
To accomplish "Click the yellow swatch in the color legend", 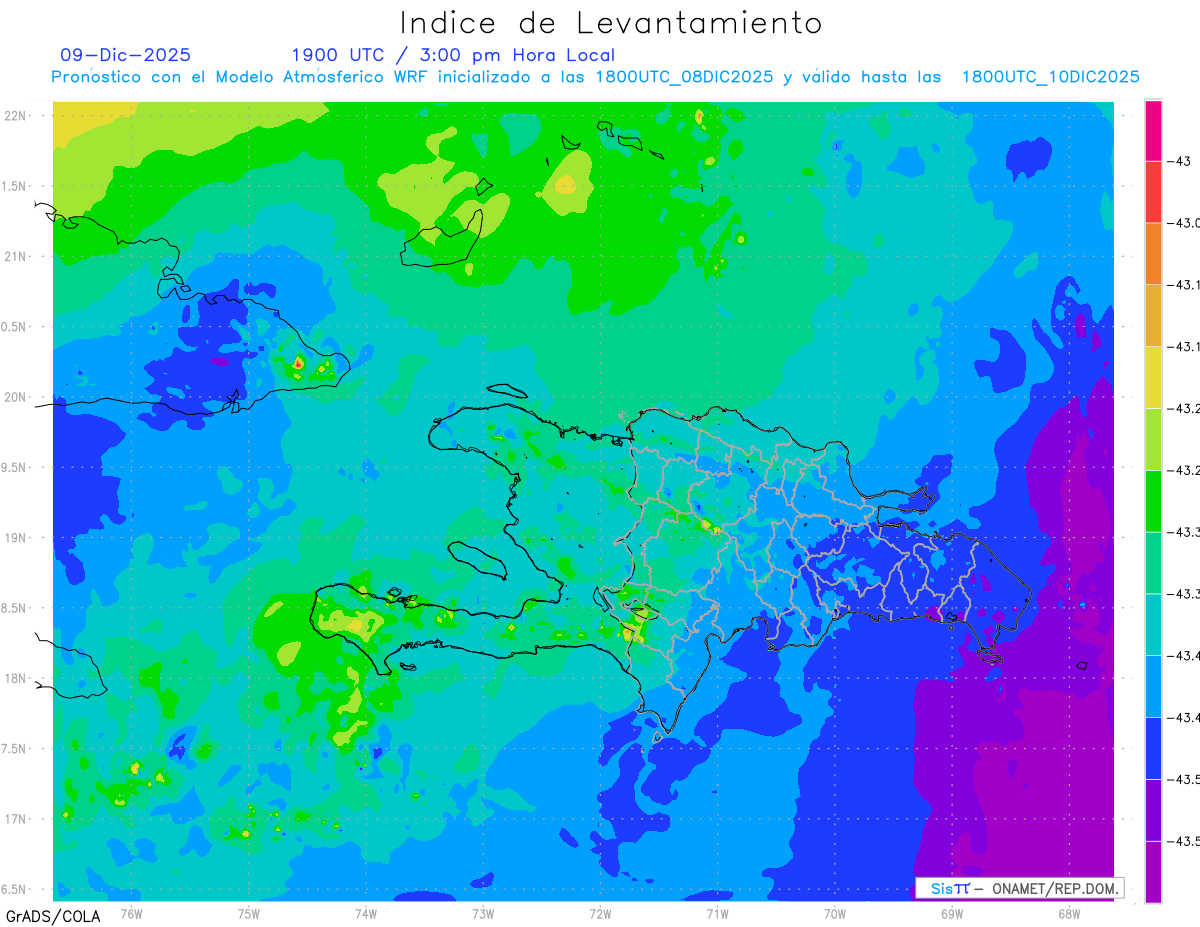I will [x=1153, y=377].
